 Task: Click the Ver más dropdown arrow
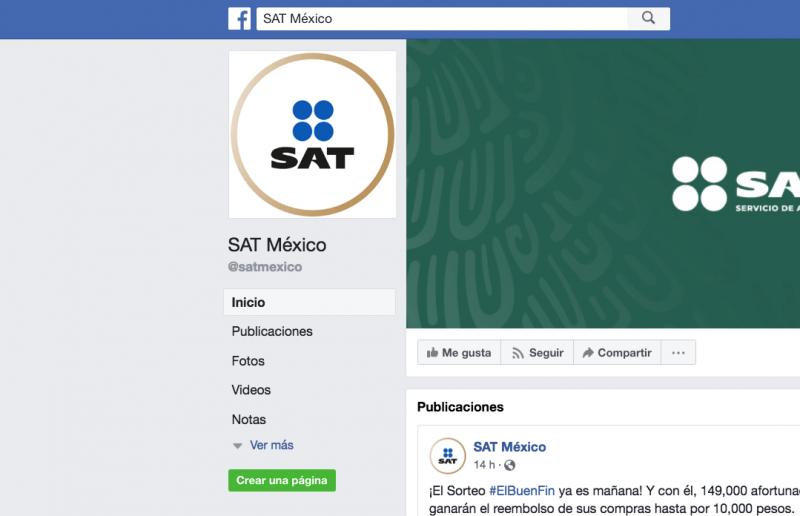(x=237, y=446)
